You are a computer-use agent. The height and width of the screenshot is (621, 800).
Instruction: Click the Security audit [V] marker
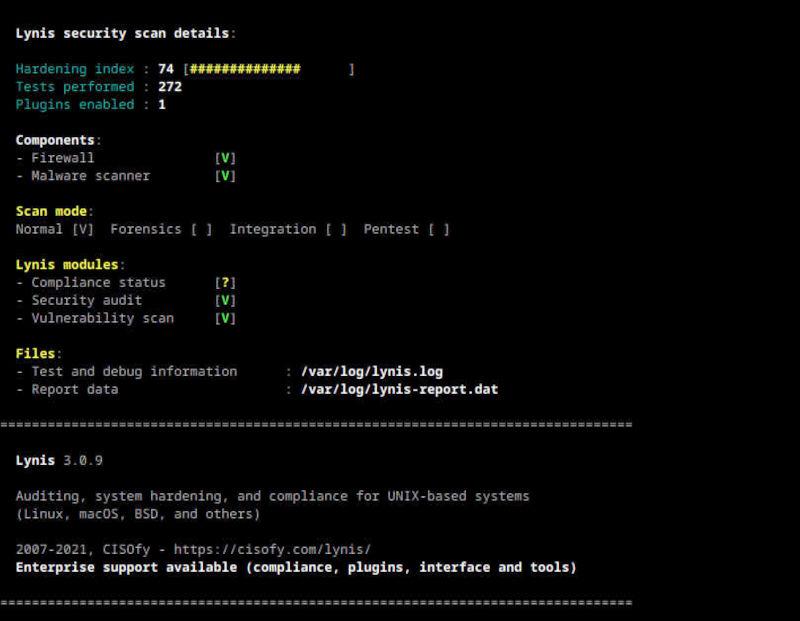pyautogui.click(x=226, y=300)
